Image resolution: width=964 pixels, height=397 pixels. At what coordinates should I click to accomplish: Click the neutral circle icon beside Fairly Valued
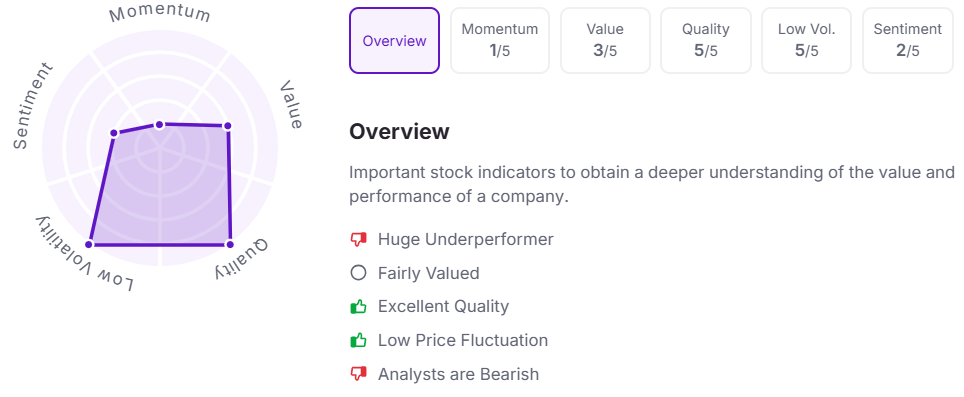pos(358,273)
